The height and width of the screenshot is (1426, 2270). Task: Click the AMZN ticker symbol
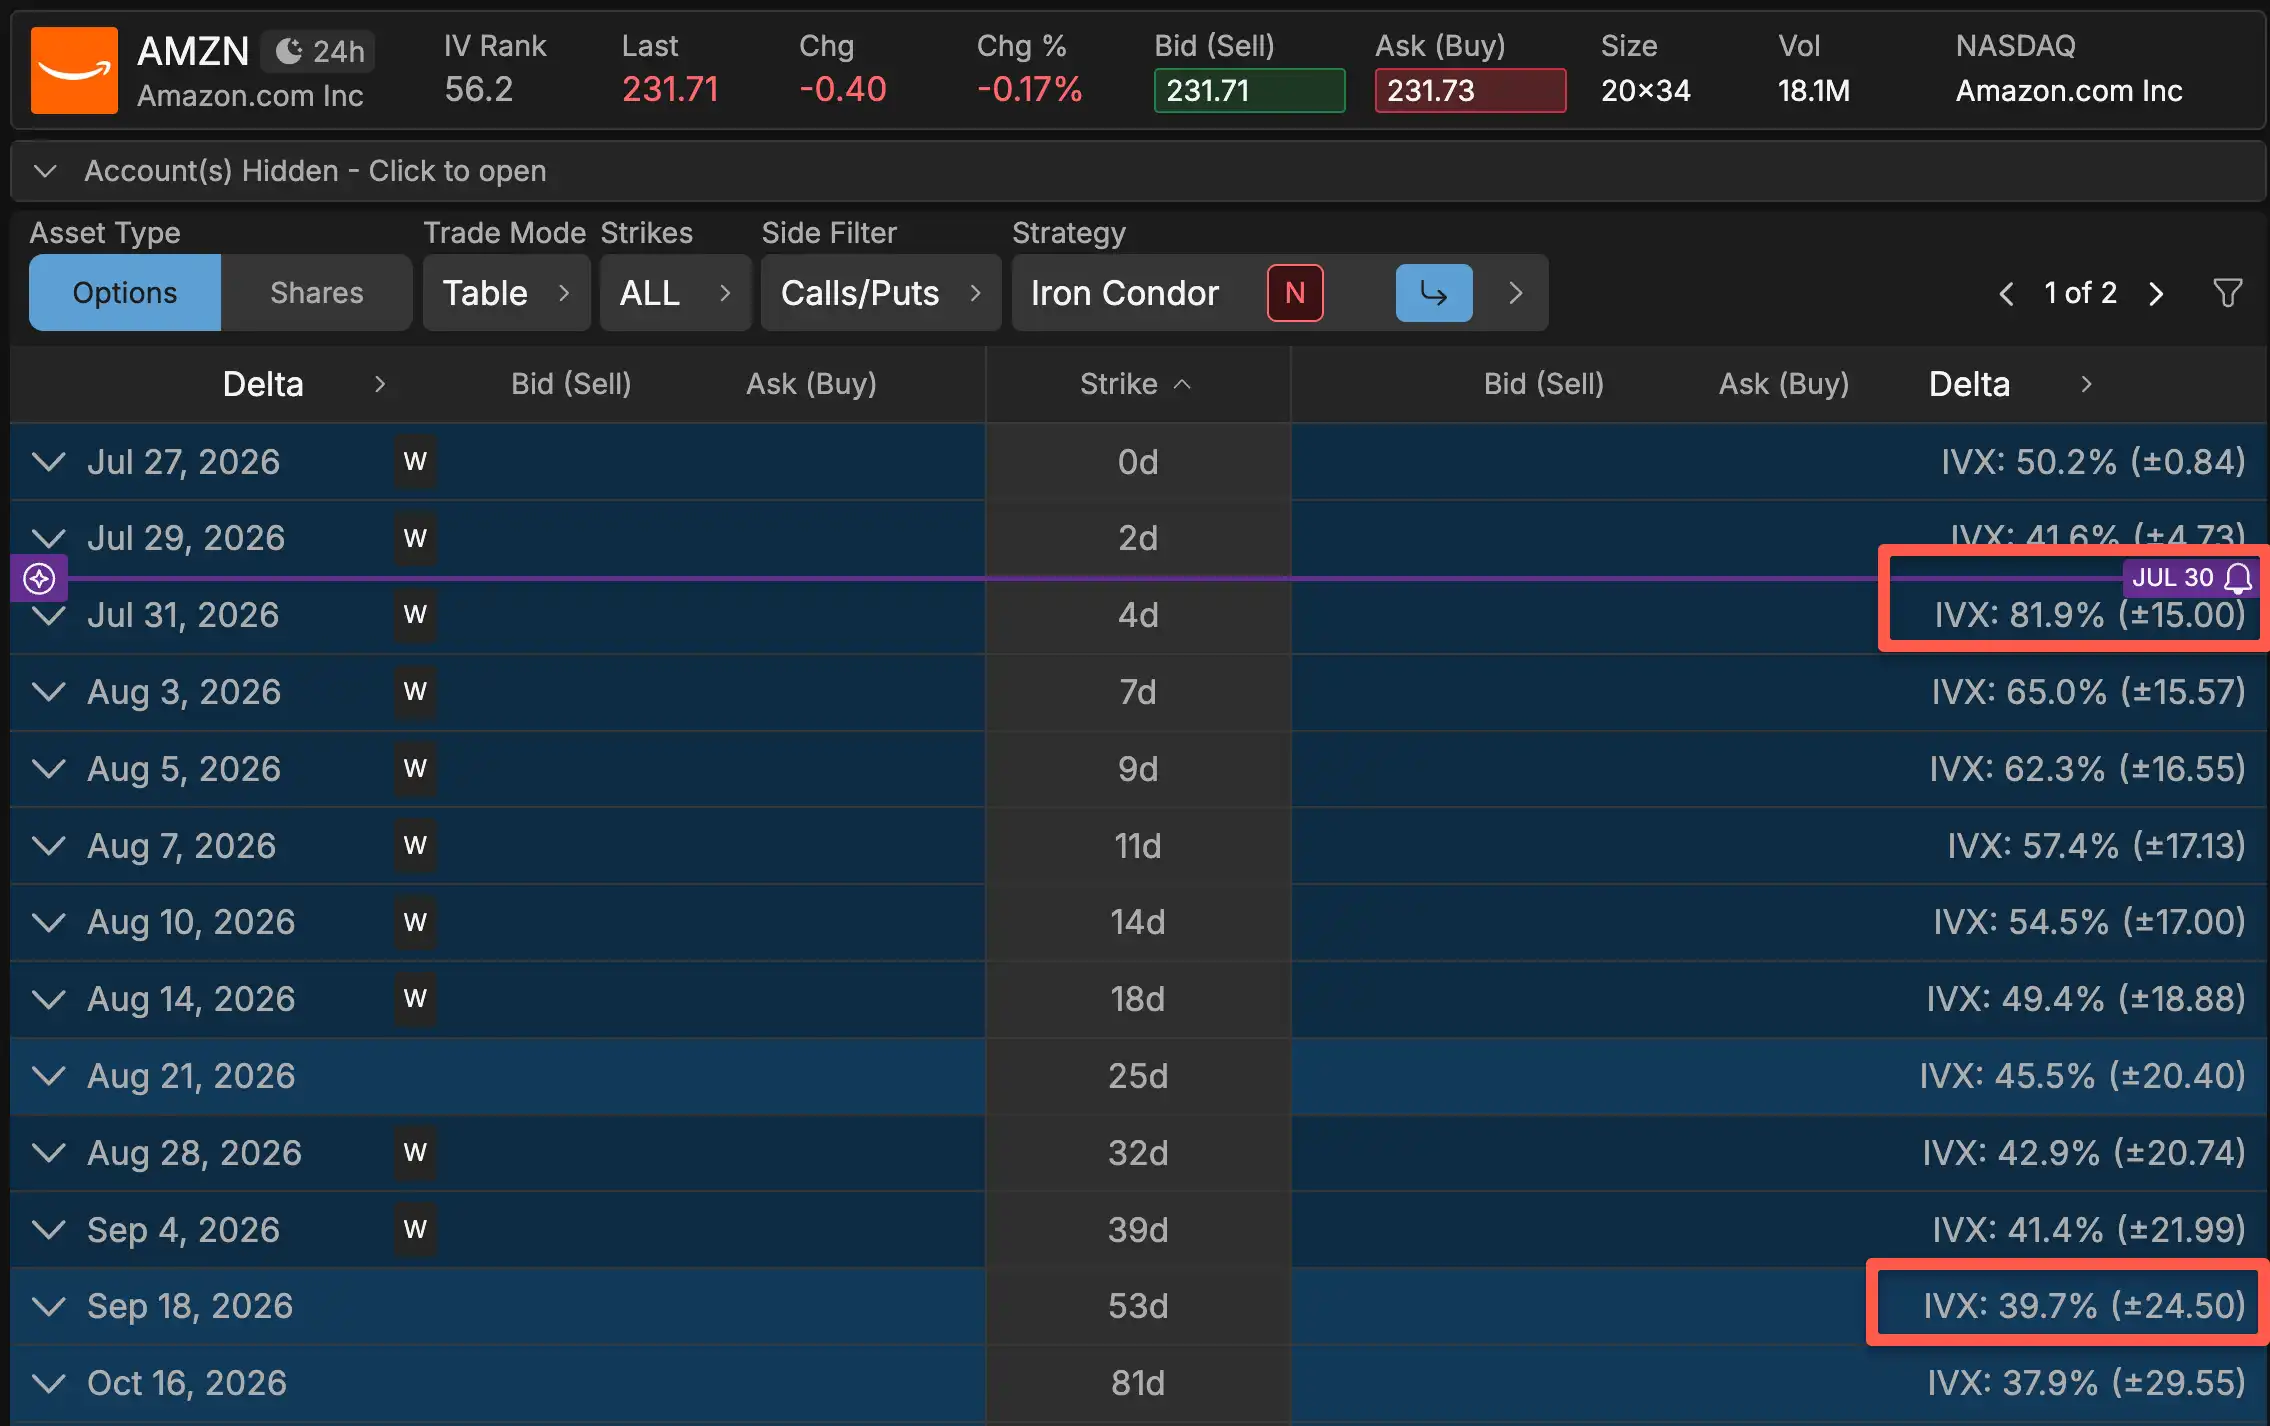pyautogui.click(x=193, y=51)
